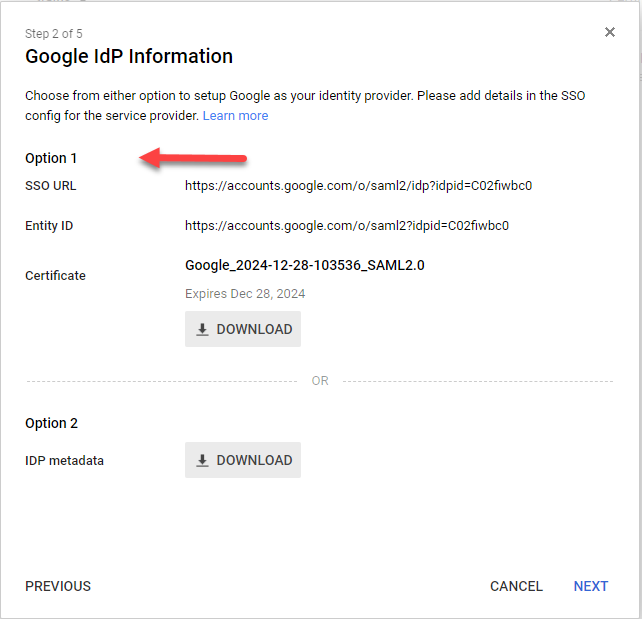Click certificate name Google_2024-12-28-103536_SAML2.0

[305, 265]
